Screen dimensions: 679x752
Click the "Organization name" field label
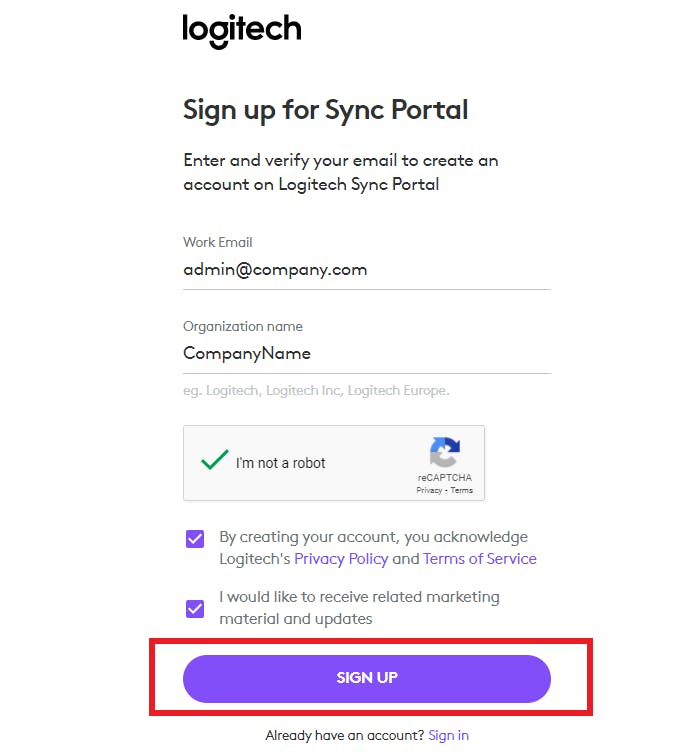[242, 326]
